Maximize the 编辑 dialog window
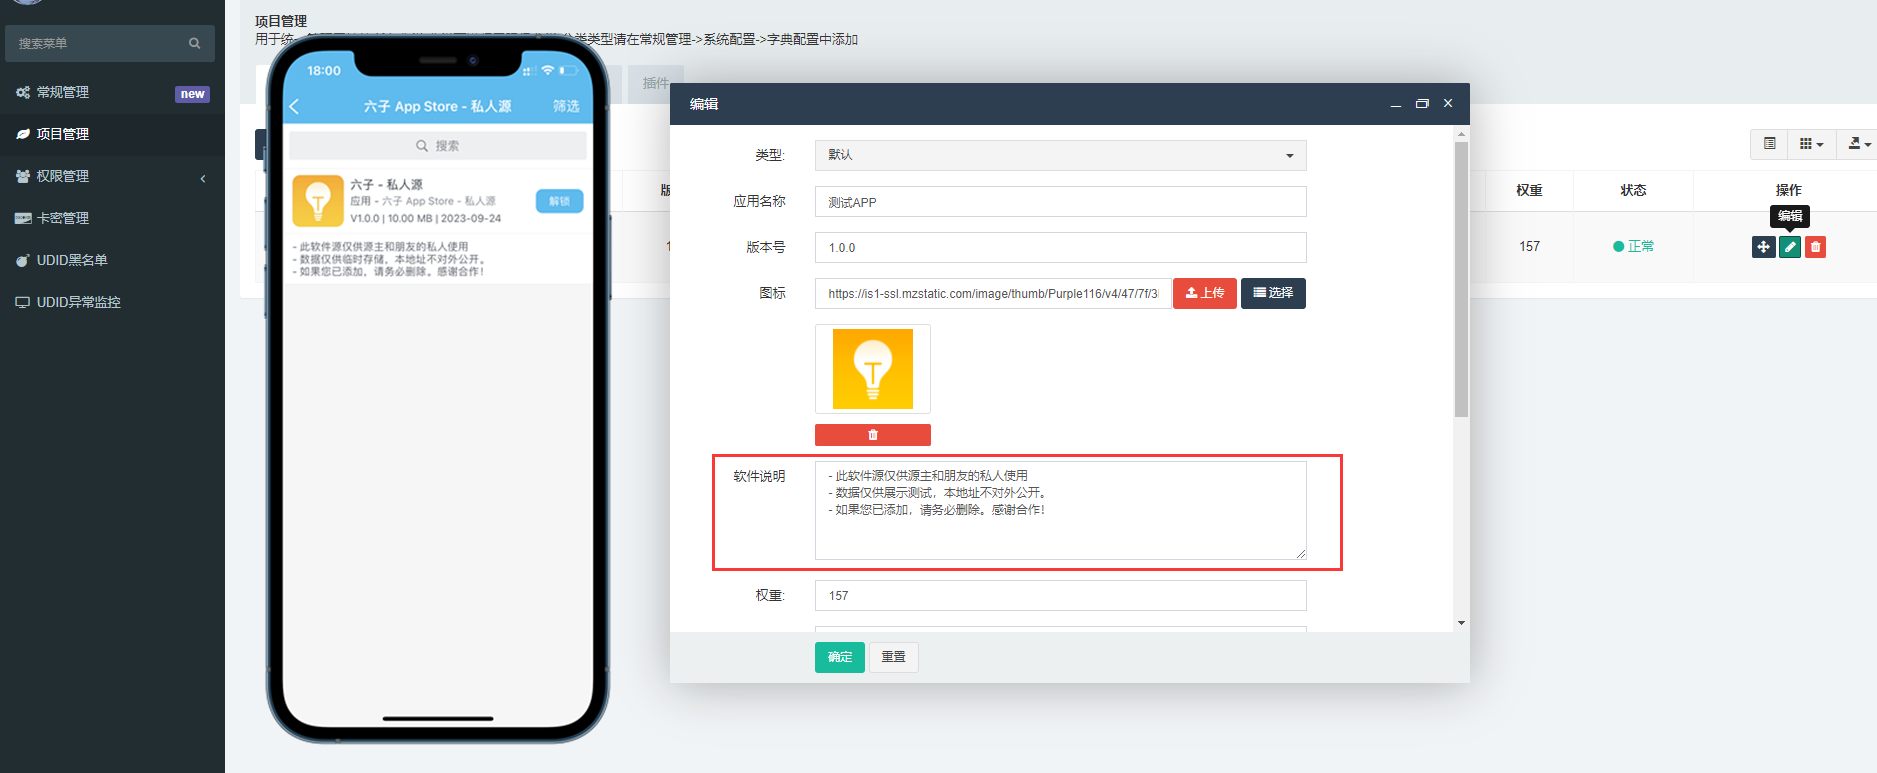Screen dimensions: 1877x773 1422,104
